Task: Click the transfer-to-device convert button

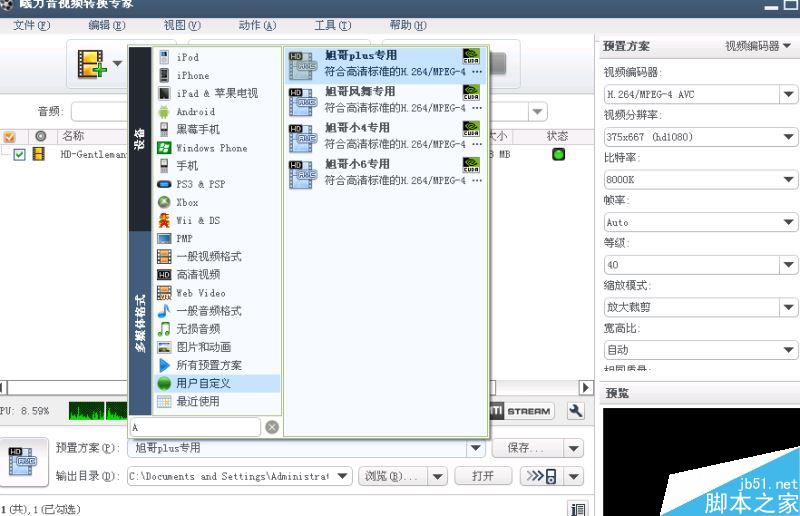Action: pos(542,476)
